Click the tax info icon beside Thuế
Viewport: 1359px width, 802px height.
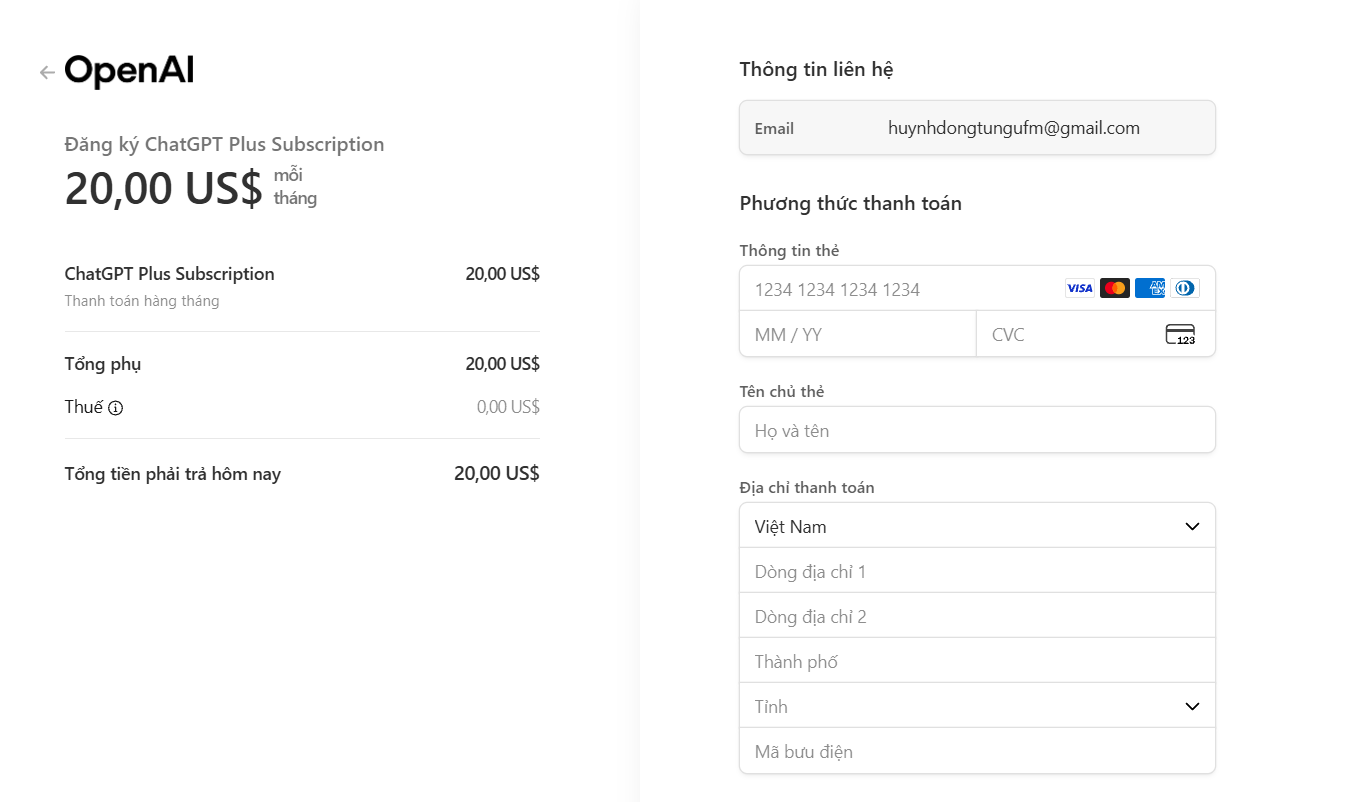tap(115, 408)
